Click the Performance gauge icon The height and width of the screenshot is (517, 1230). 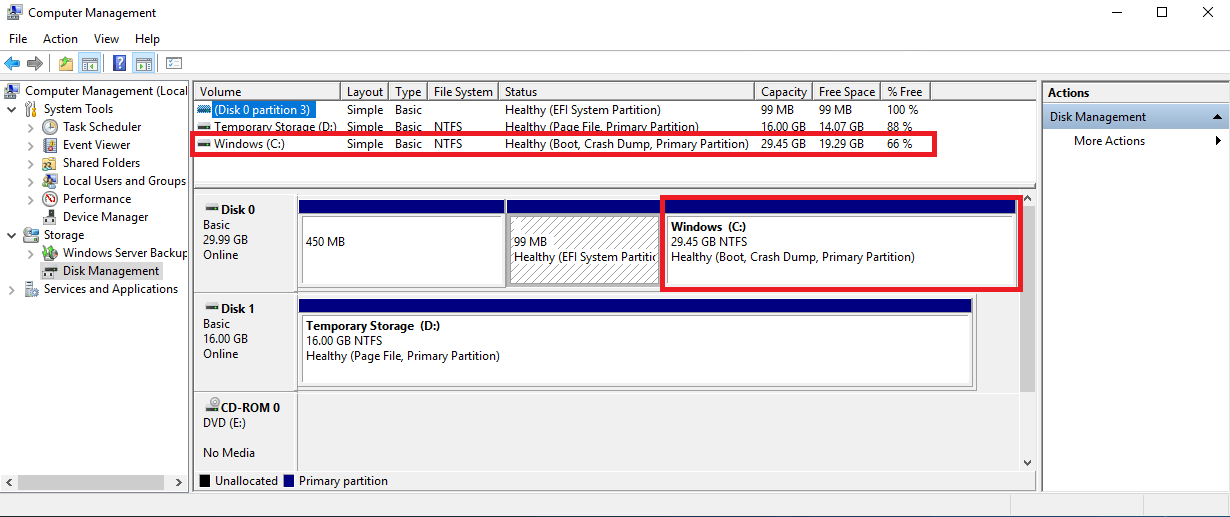[x=50, y=199]
